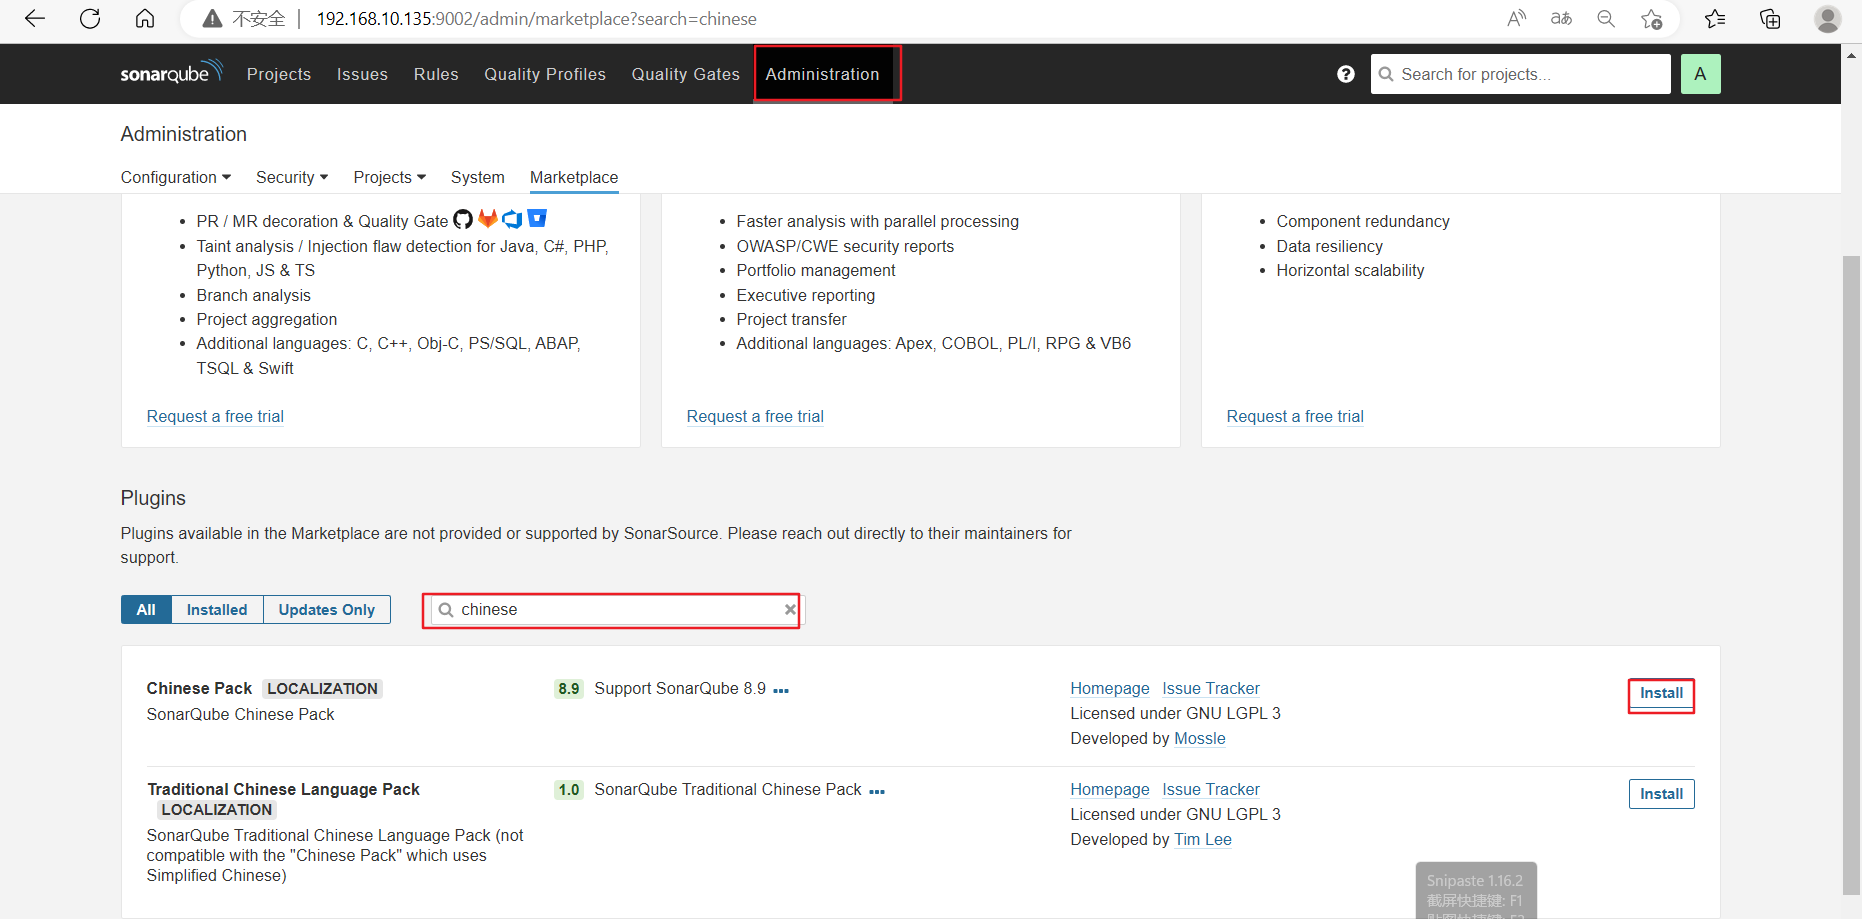Request free trial in right edition card

1295,416
